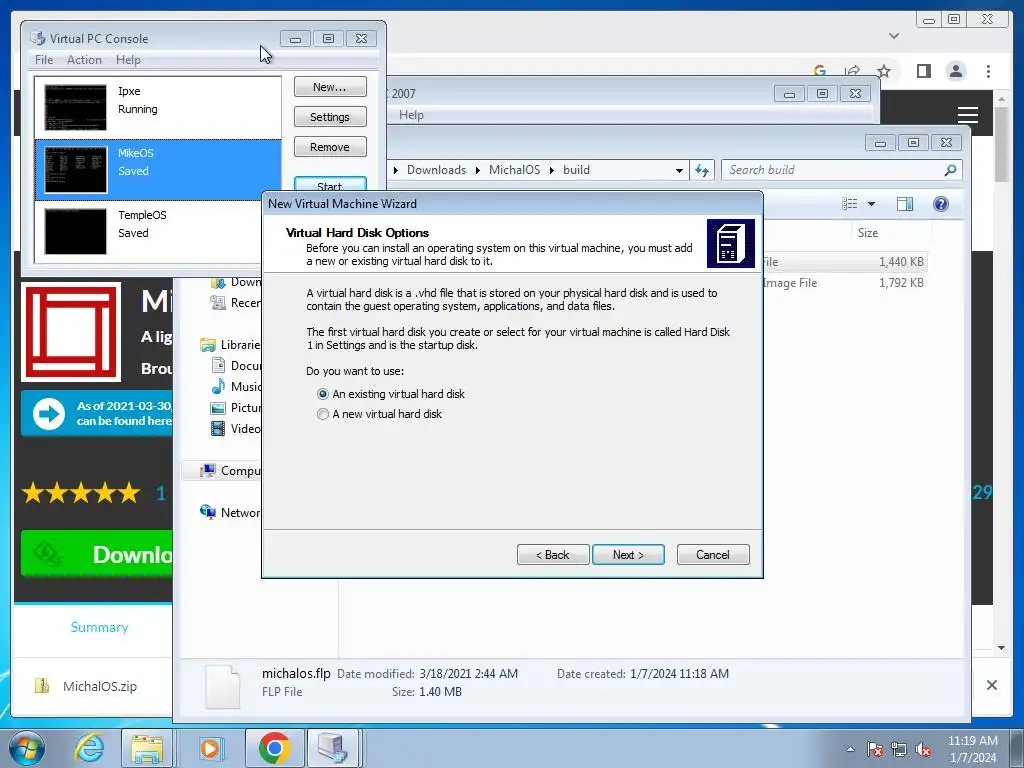
Task: Expand the arrow after Downloads breadcrumb
Action: point(477,170)
